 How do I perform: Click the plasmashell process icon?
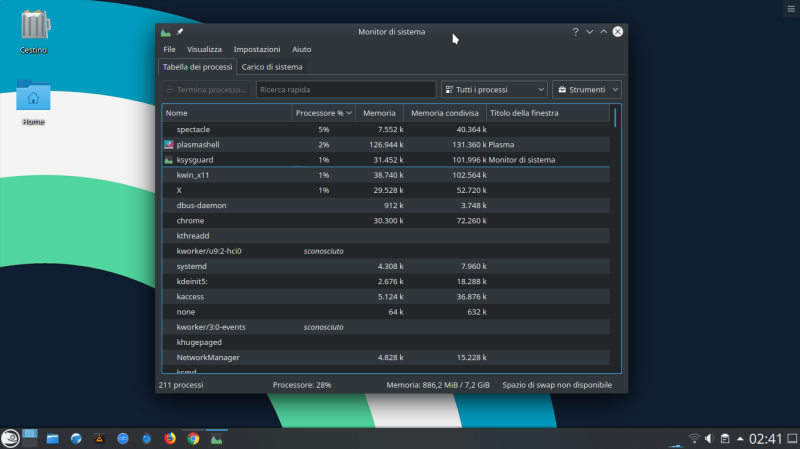click(168, 144)
